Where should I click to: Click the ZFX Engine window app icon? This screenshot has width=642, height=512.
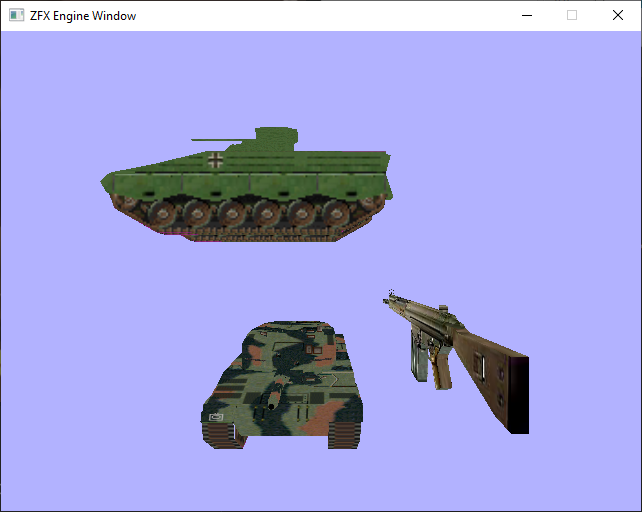coord(16,16)
